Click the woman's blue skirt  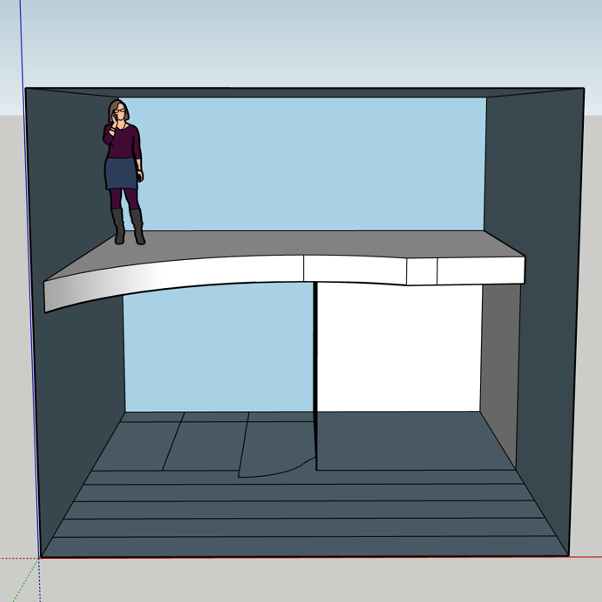120,174
